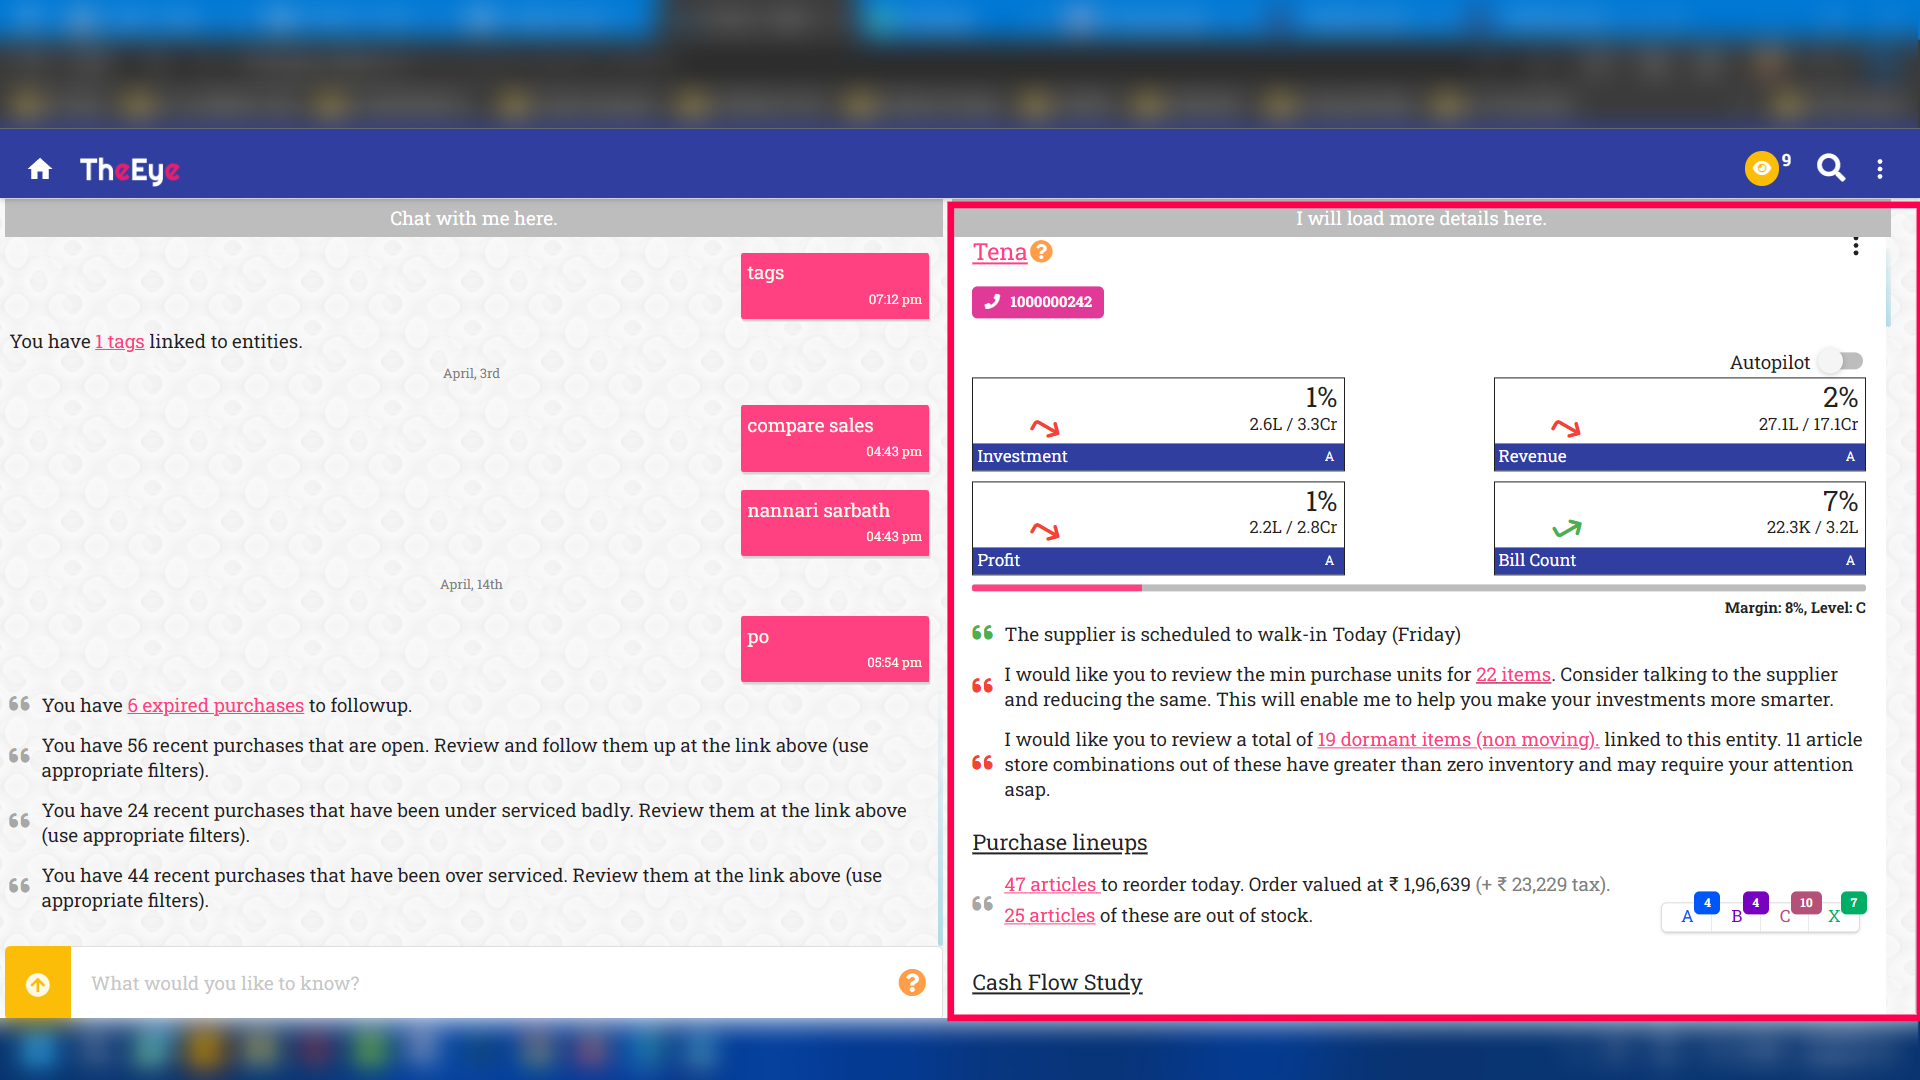Viewport: 1920px width, 1080px height.
Task: Expand the Cash Flow Study section
Action: pyautogui.click(x=1057, y=983)
